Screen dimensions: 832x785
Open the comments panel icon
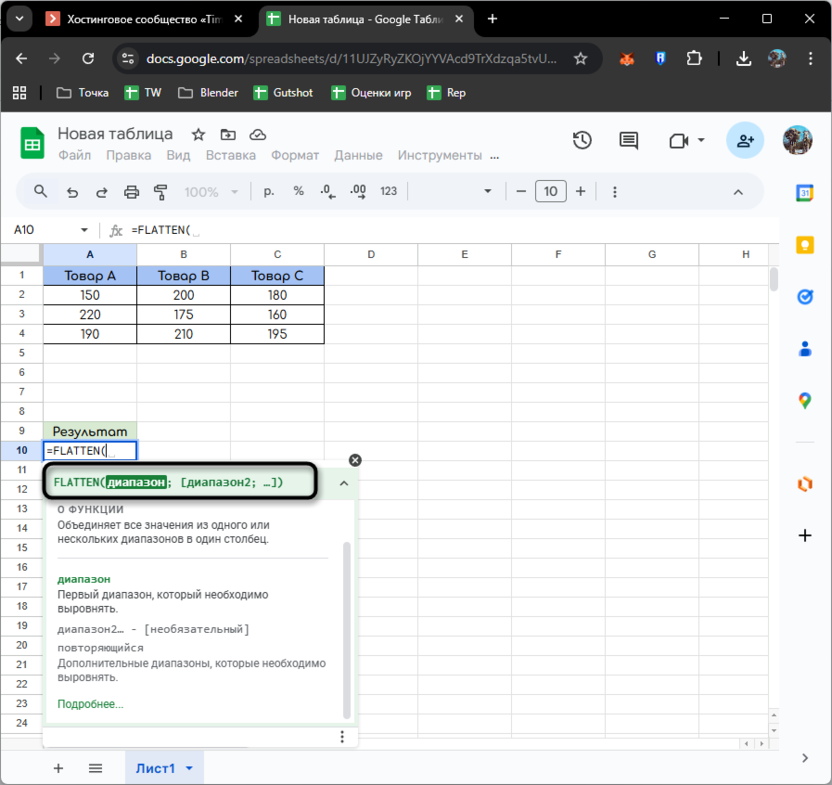click(629, 140)
